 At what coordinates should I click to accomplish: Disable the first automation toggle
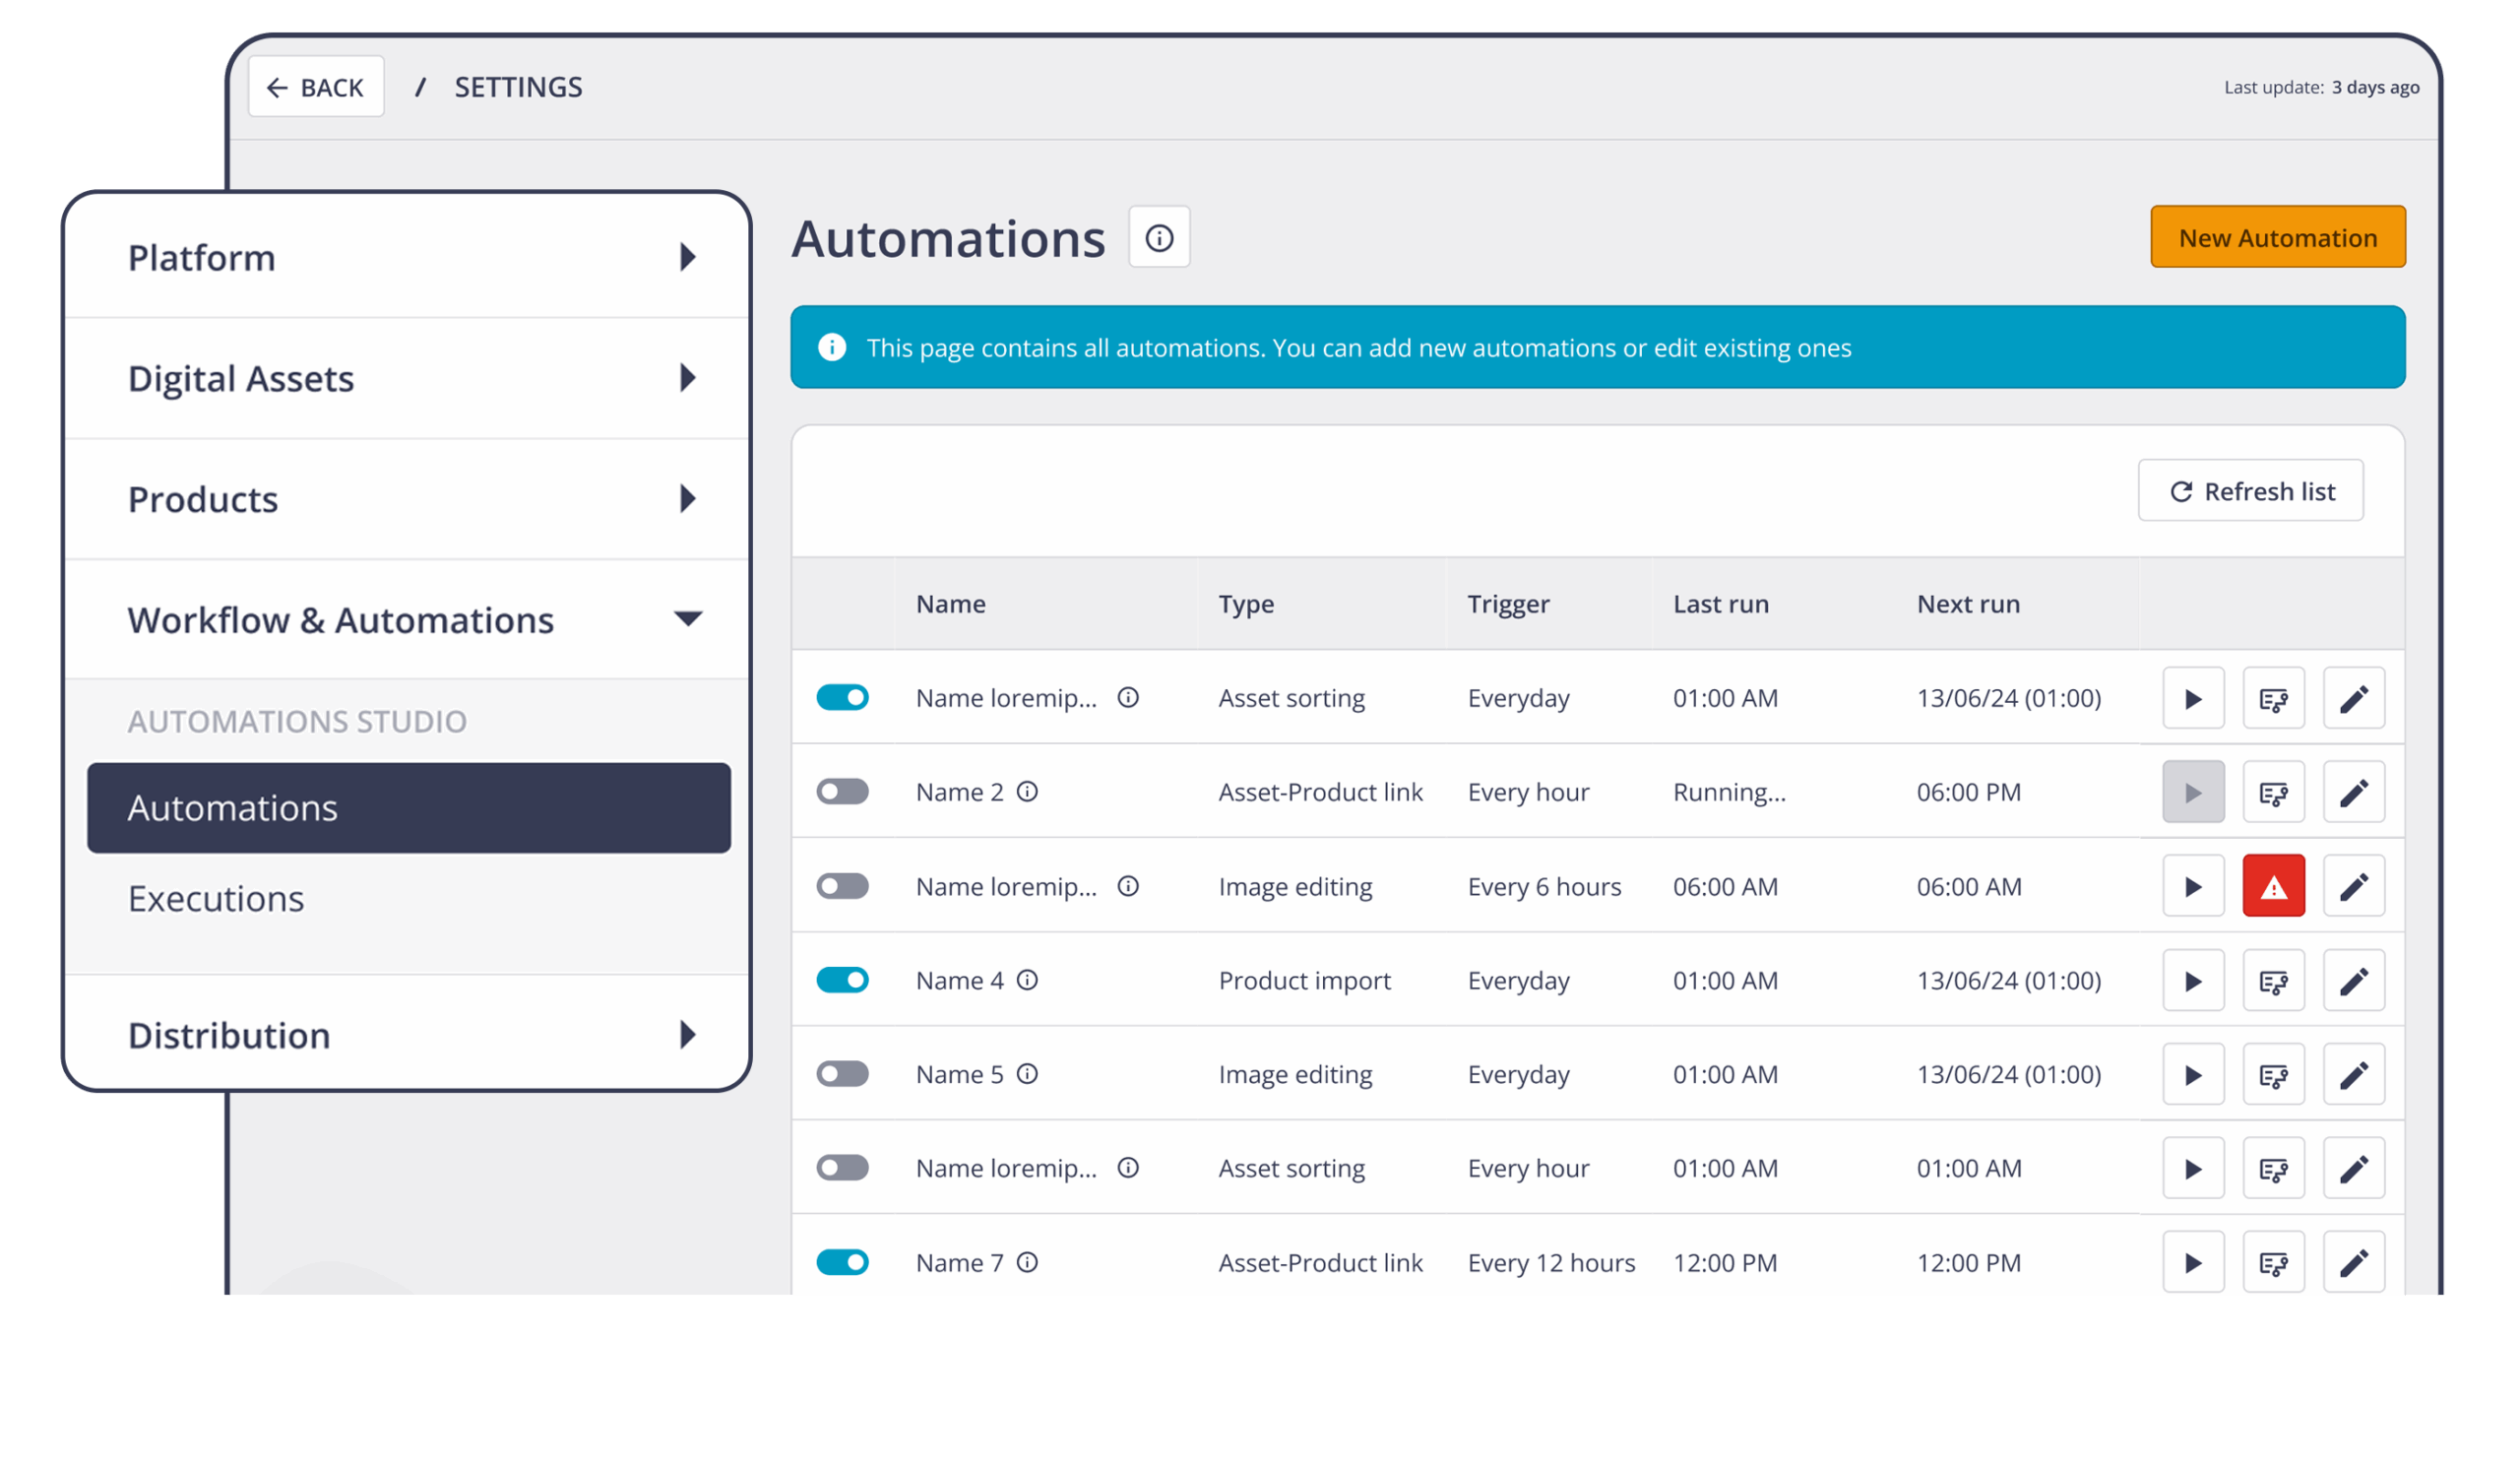(842, 697)
